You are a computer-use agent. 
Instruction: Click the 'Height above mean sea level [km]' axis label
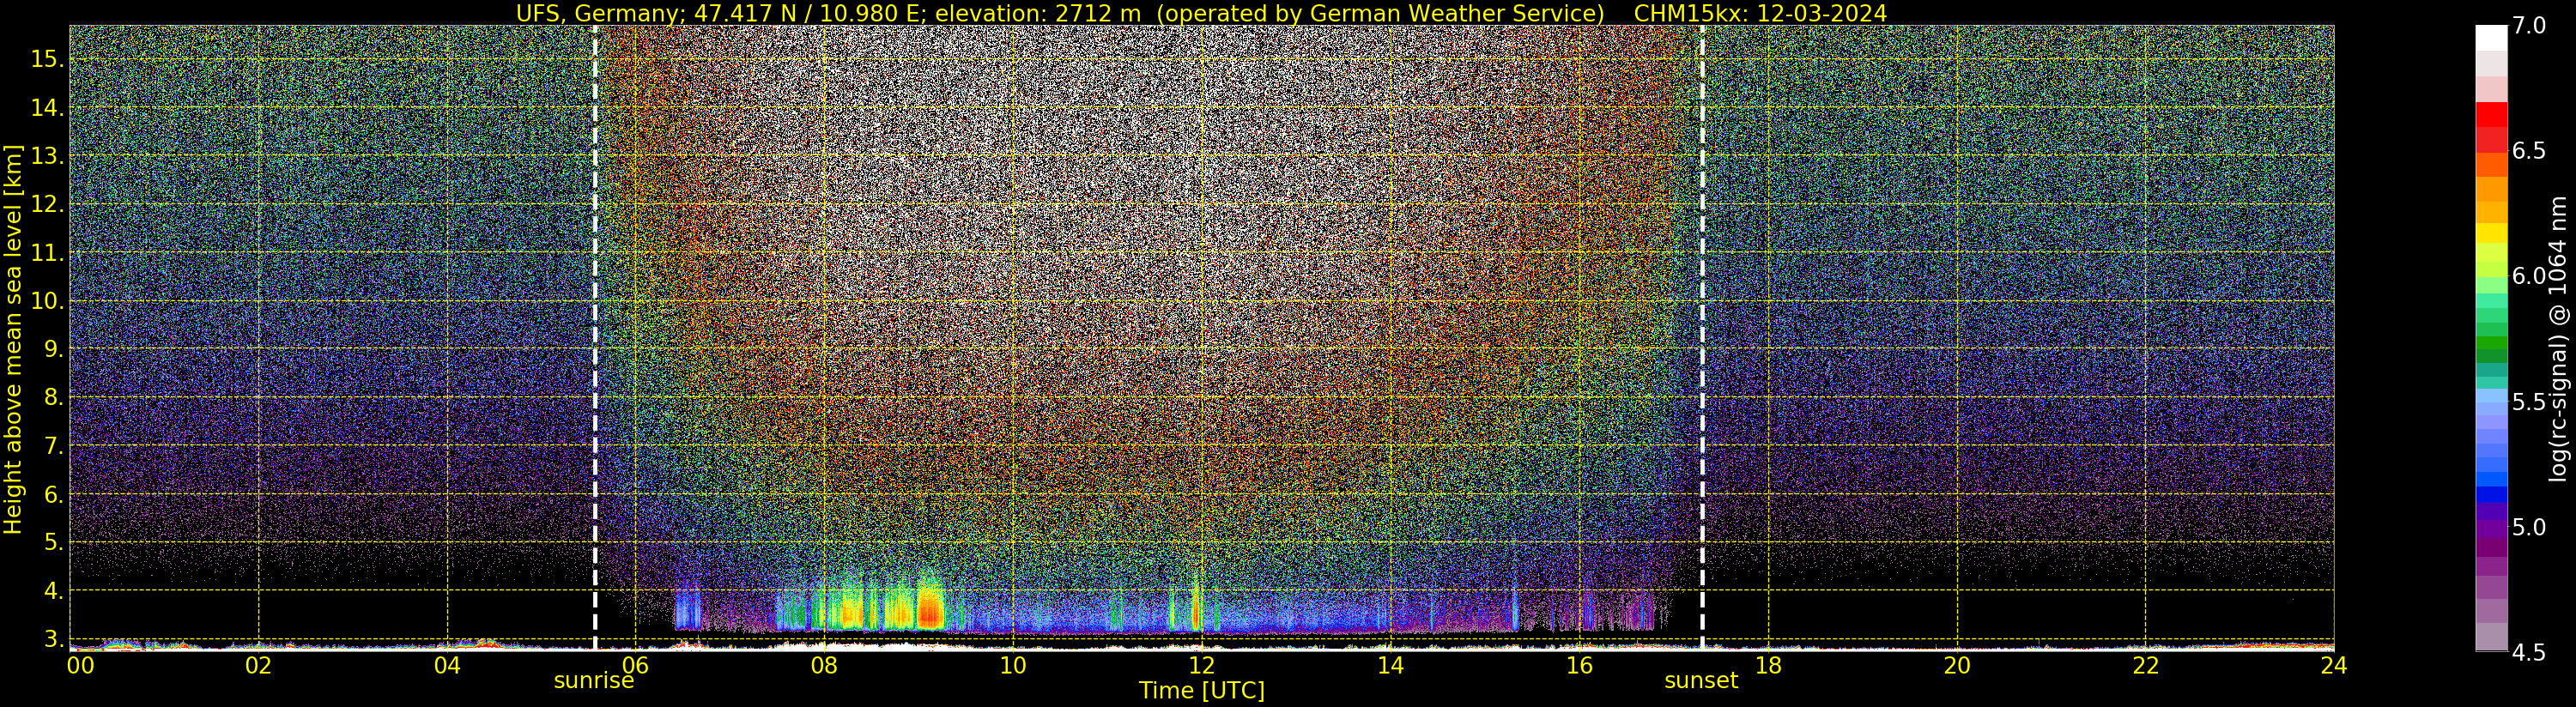point(13,340)
